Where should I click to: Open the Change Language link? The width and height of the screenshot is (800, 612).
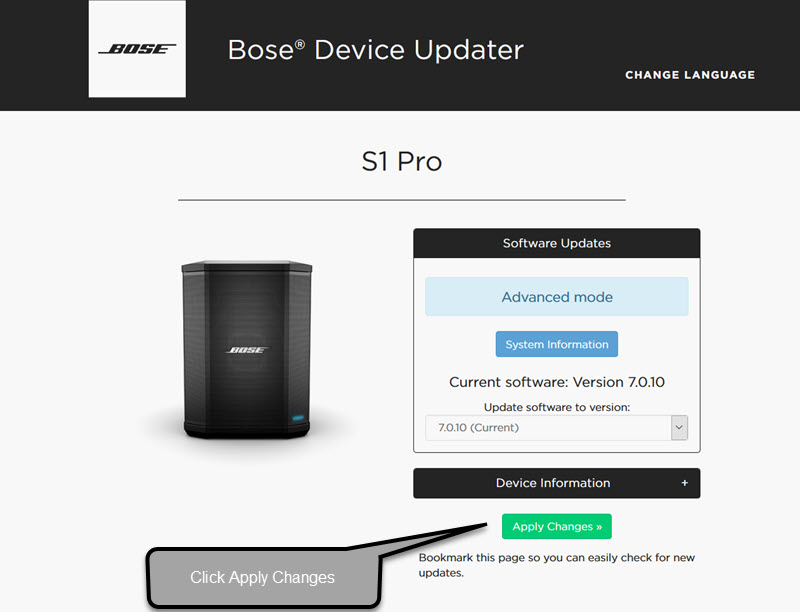(x=690, y=75)
